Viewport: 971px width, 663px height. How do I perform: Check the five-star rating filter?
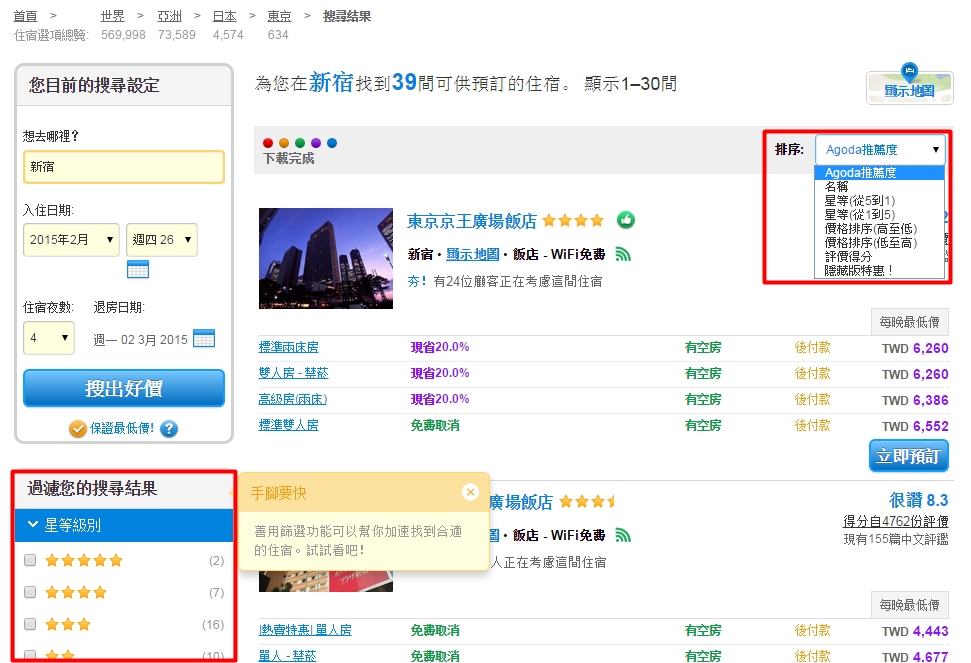point(30,561)
